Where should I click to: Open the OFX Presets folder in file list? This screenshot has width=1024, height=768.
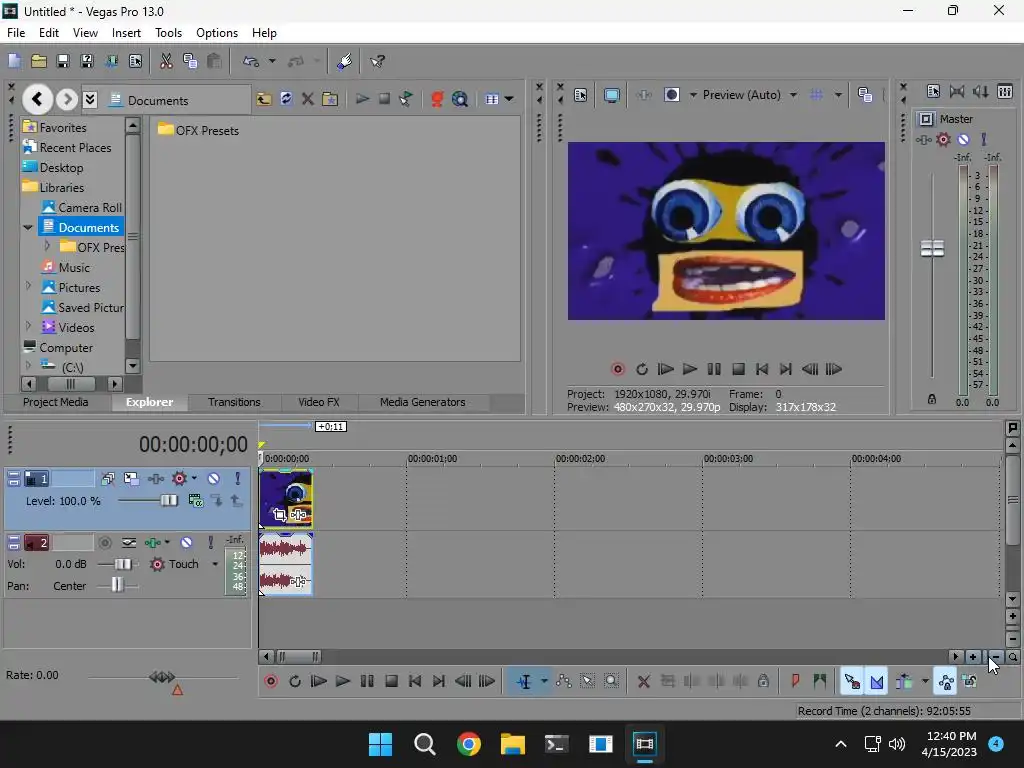click(199, 130)
